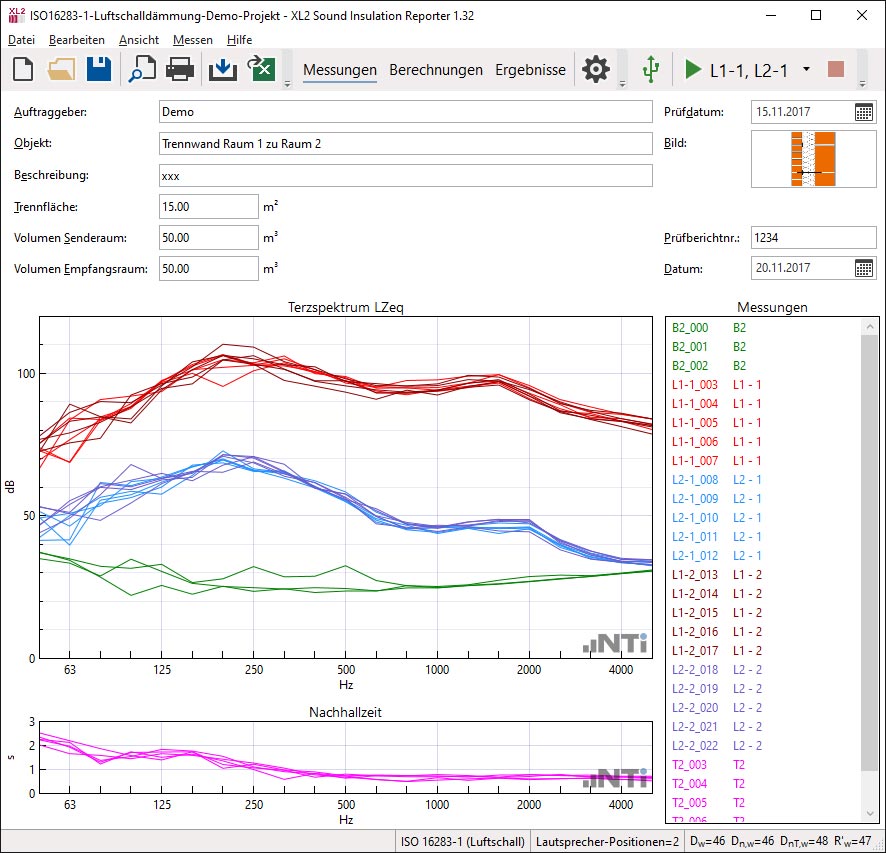
Task: Select measurement L1-1_003 in list
Action: (x=695, y=384)
